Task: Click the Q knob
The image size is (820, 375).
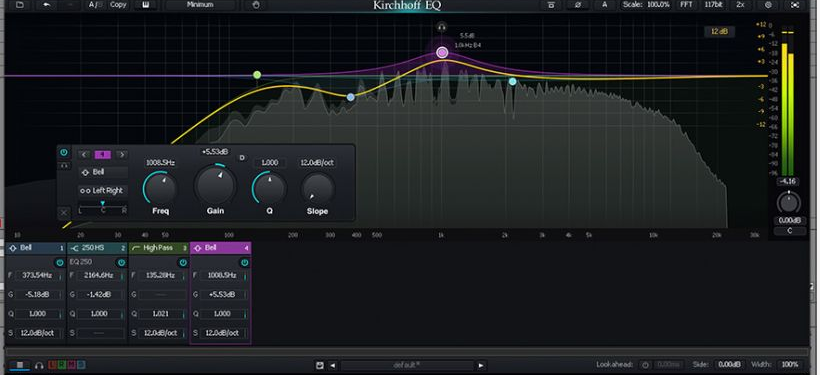Action: [269, 189]
